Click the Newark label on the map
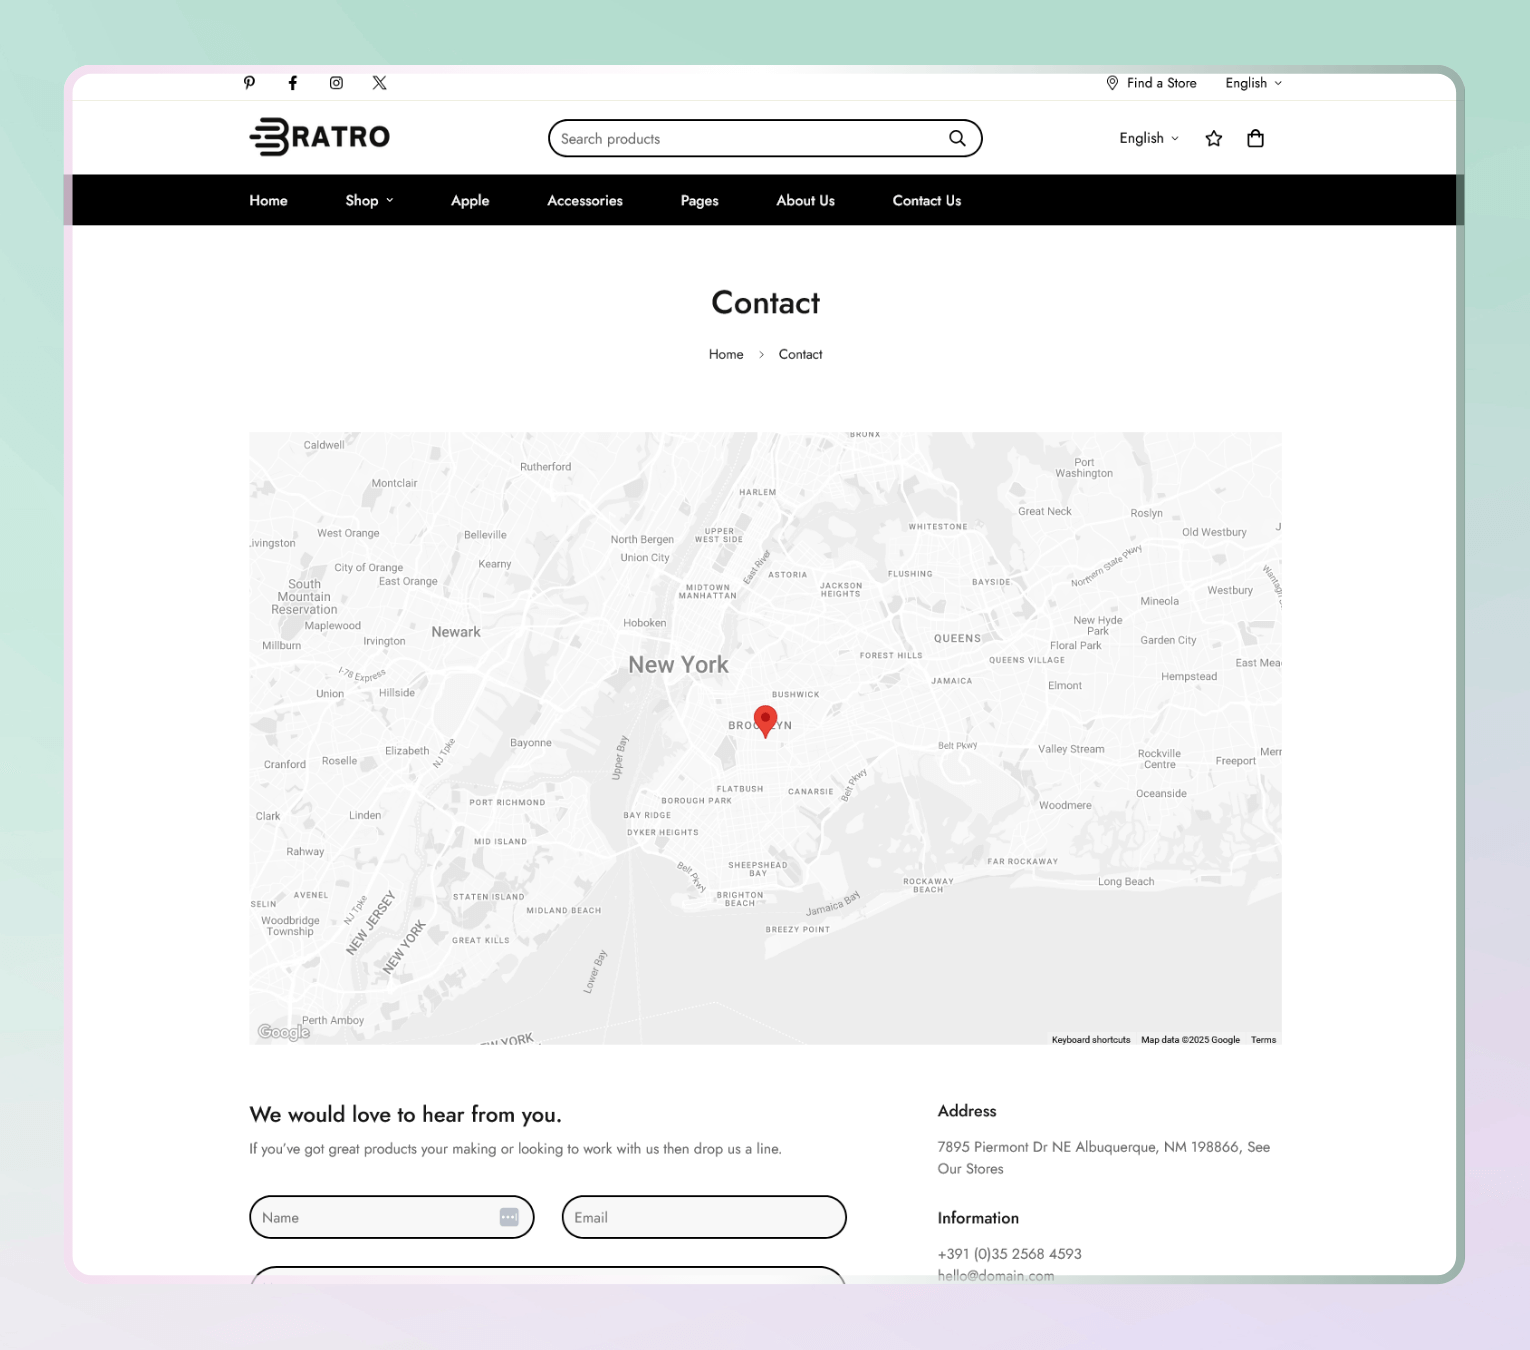The image size is (1530, 1350). 456,632
